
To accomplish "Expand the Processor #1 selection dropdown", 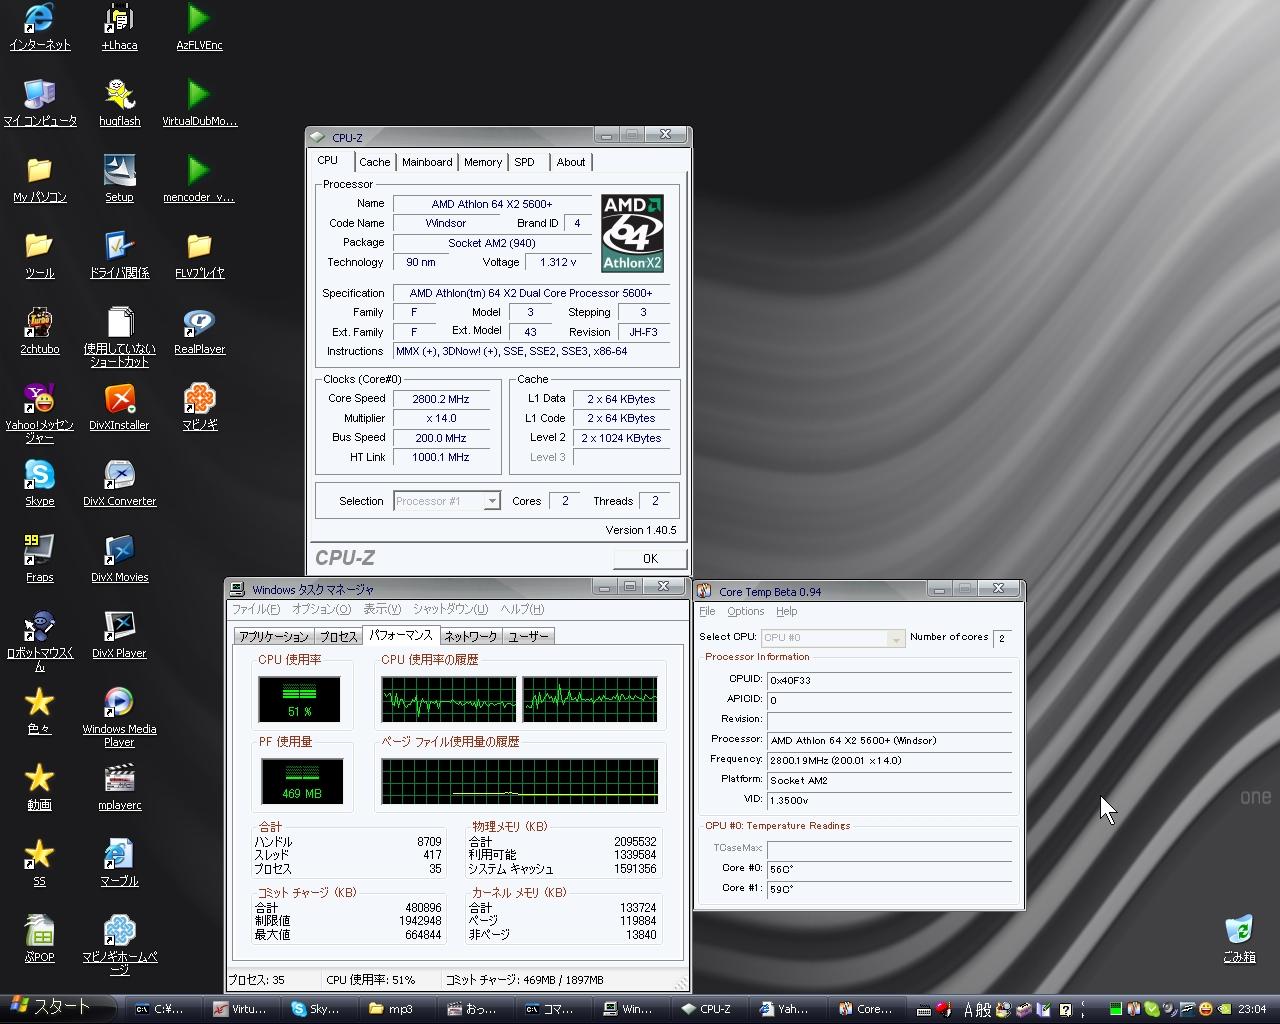I will tap(491, 501).
